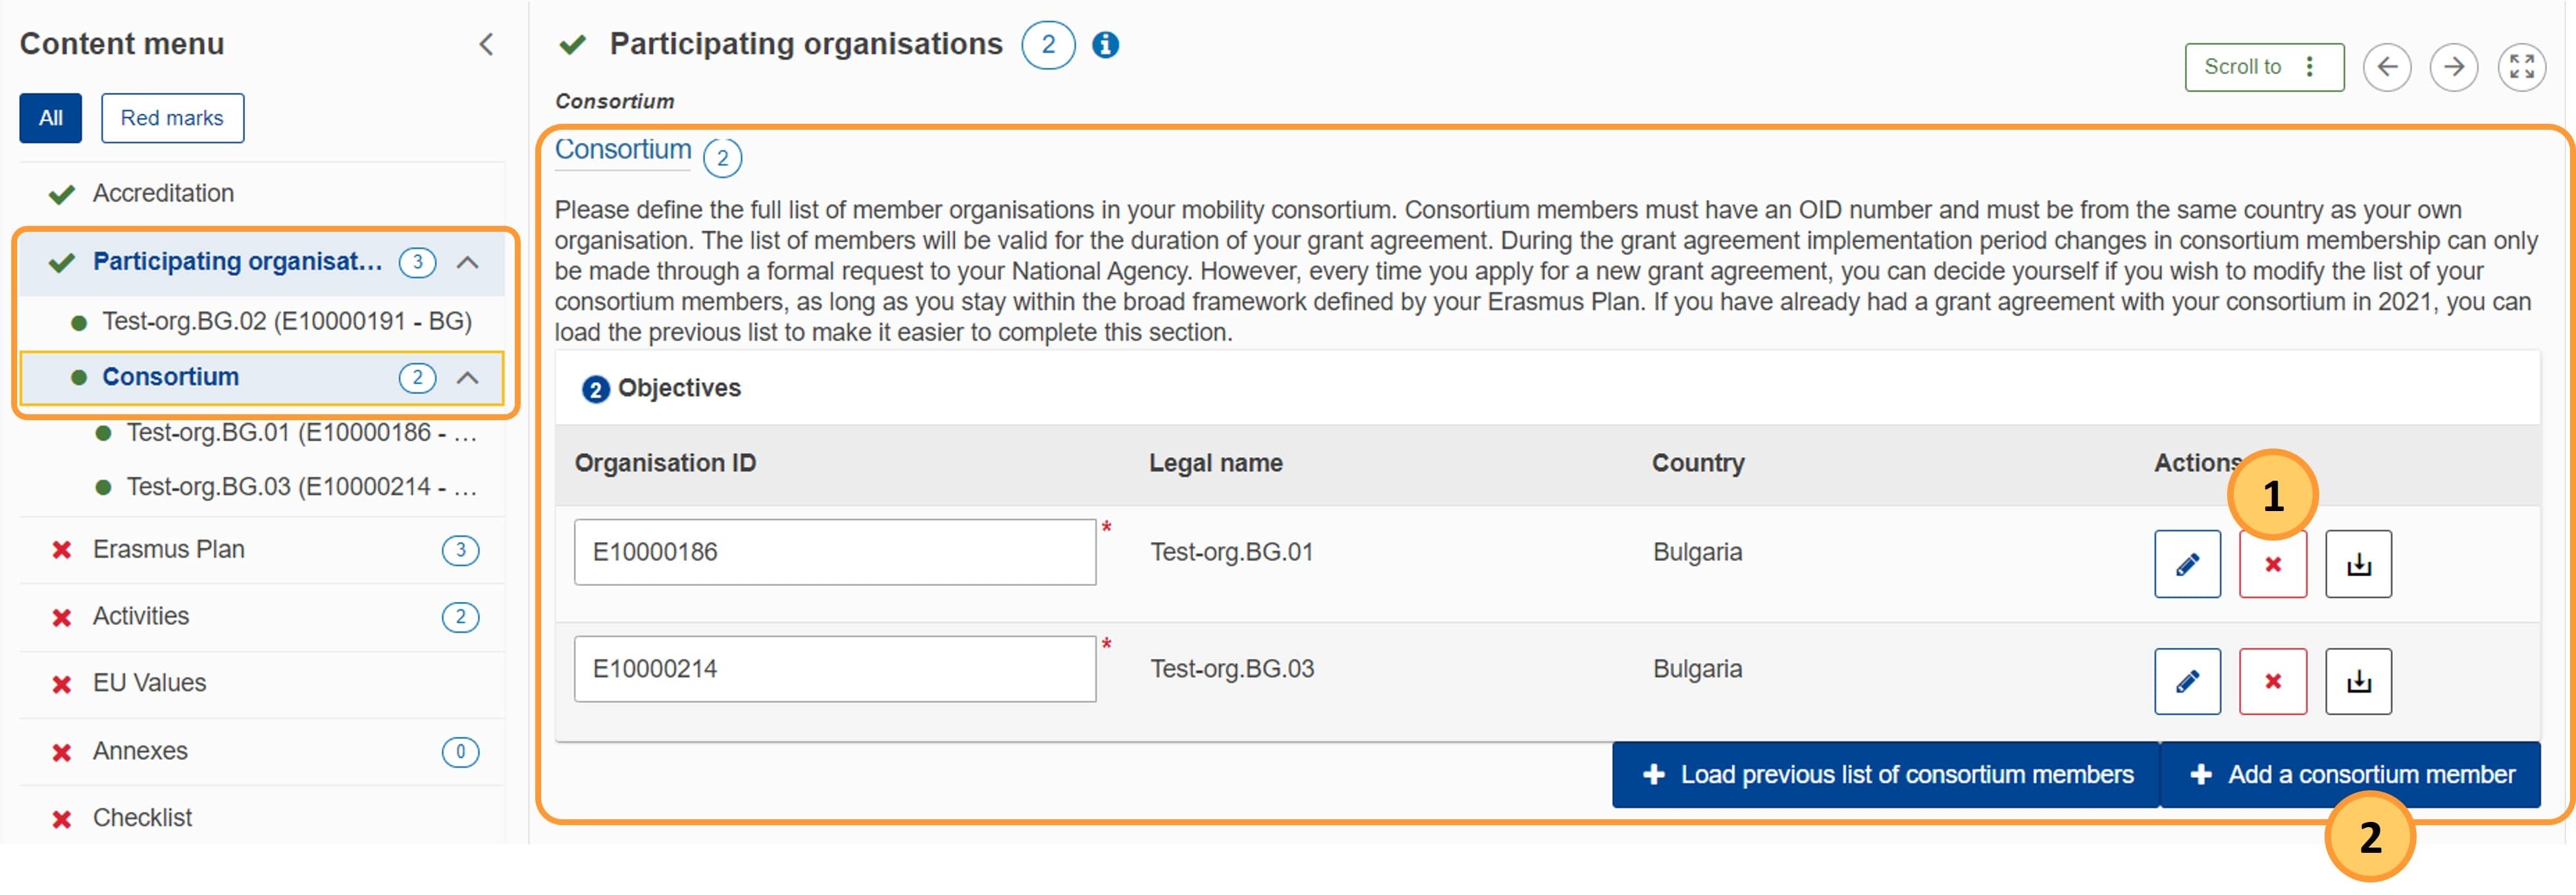The height and width of the screenshot is (895, 2576).
Task: Filter content menu by Red marks
Action: tap(172, 118)
